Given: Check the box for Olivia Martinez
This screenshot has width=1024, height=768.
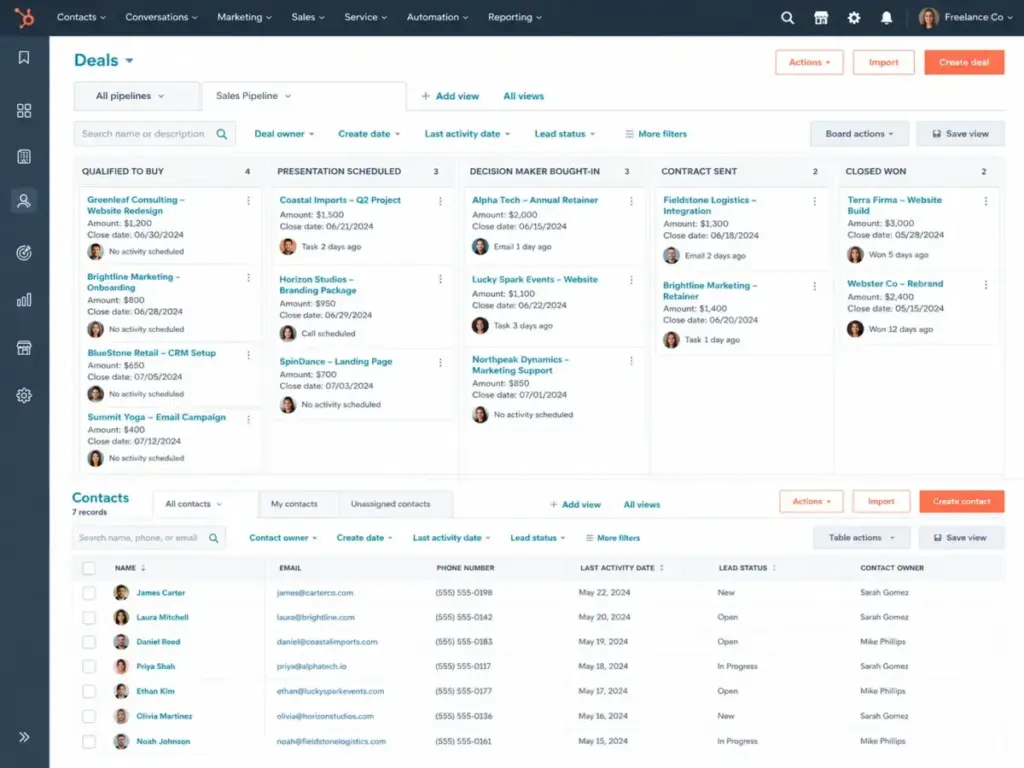Looking at the screenshot, I should coord(89,716).
